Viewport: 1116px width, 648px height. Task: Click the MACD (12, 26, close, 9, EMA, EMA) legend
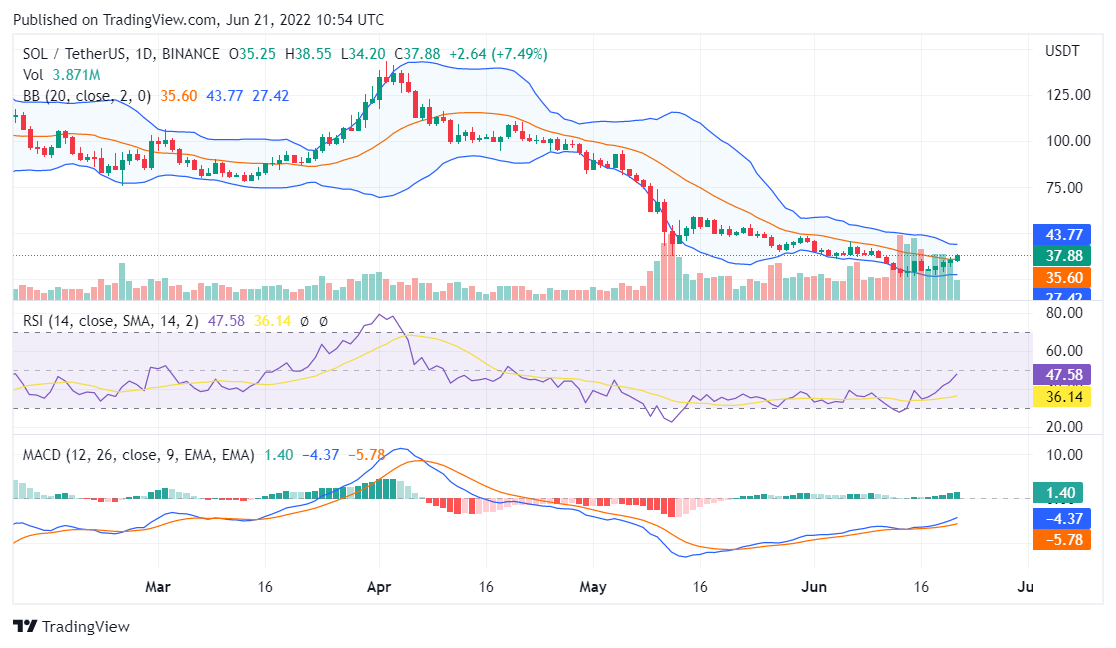coord(138,455)
